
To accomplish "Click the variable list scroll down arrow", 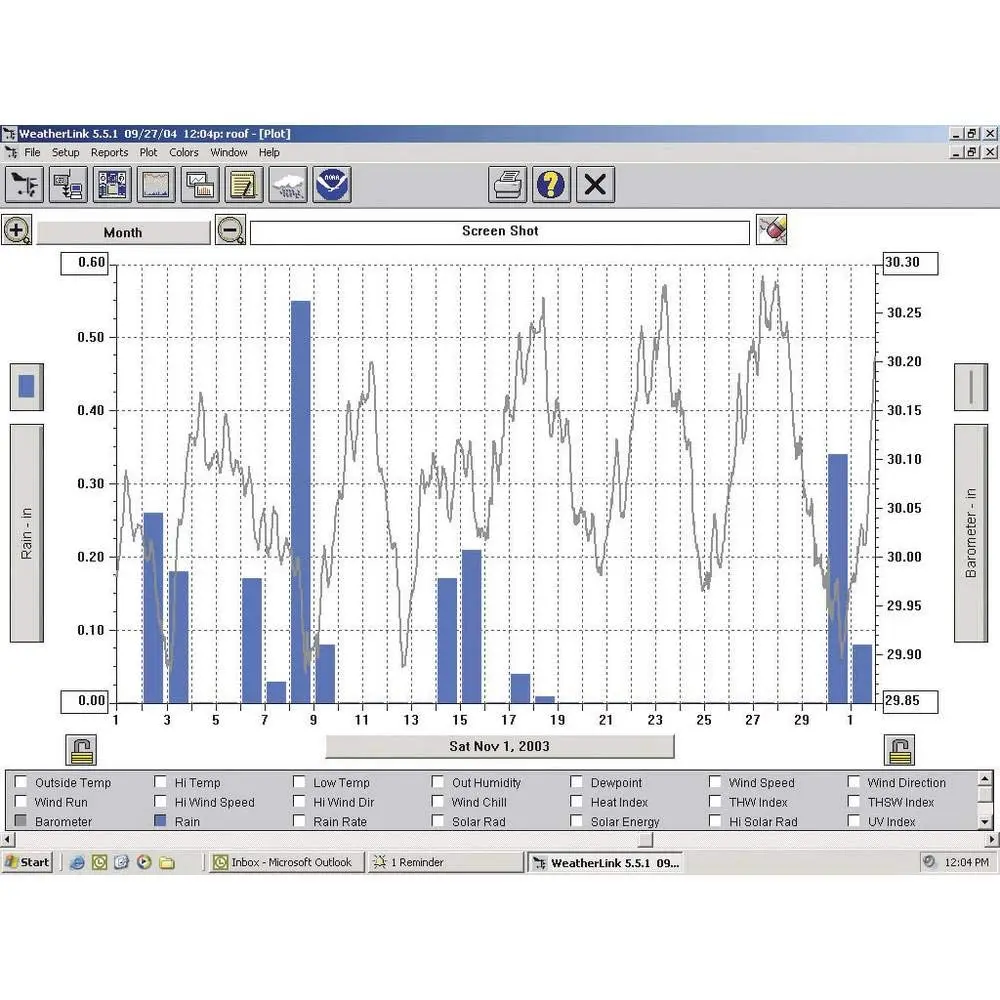I will pyautogui.click(x=985, y=822).
